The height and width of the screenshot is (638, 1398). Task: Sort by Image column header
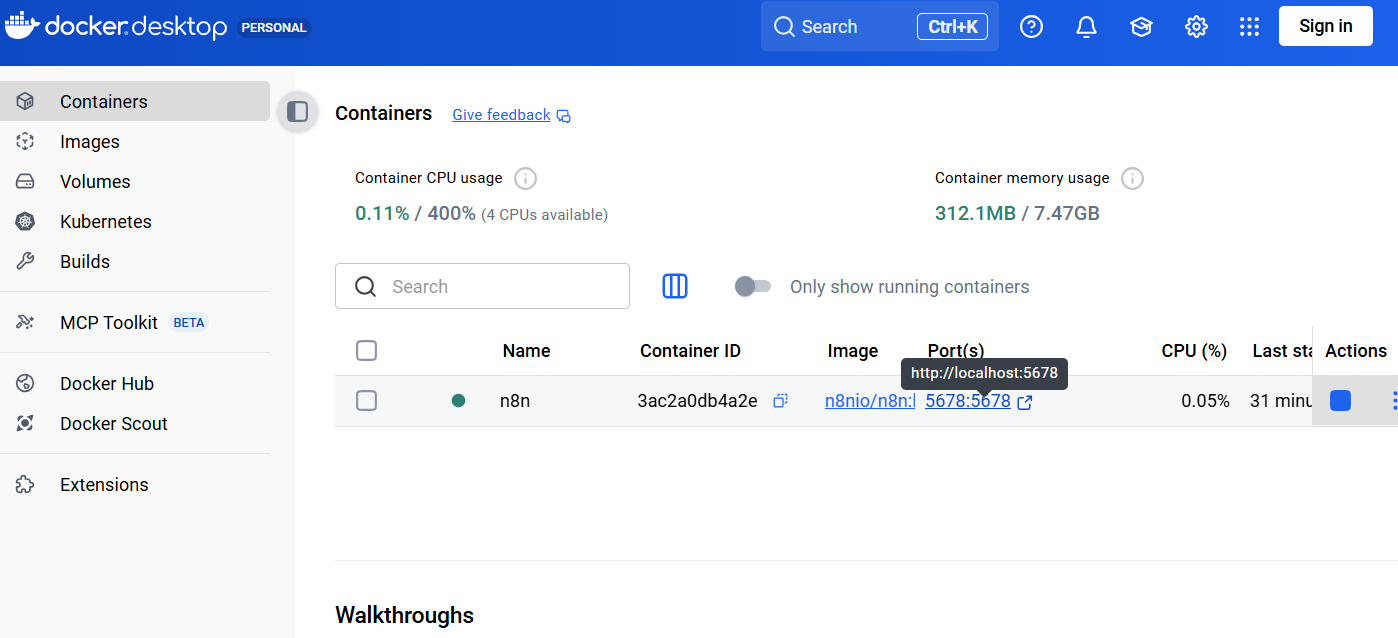[853, 351]
